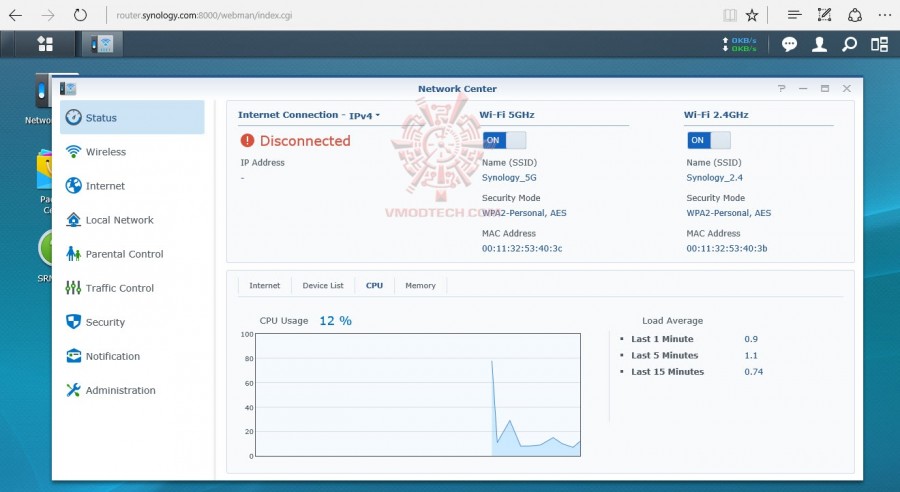900x492 pixels.
Task: Open the browser hub lines icon
Action: point(794,15)
